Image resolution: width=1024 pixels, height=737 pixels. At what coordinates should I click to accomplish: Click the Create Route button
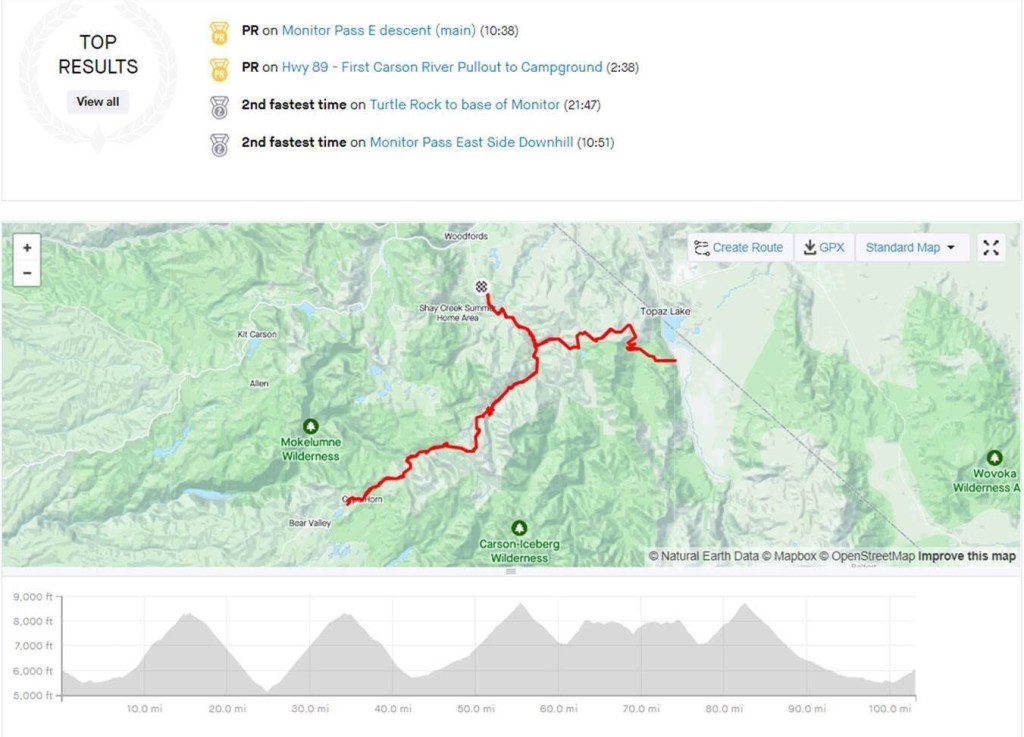[739, 248]
